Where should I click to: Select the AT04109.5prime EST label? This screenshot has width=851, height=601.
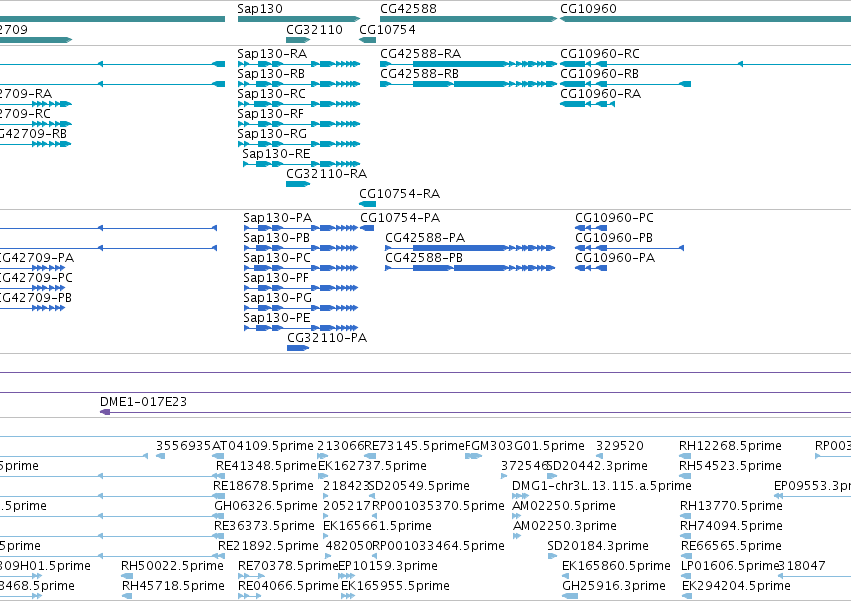tap(263, 446)
